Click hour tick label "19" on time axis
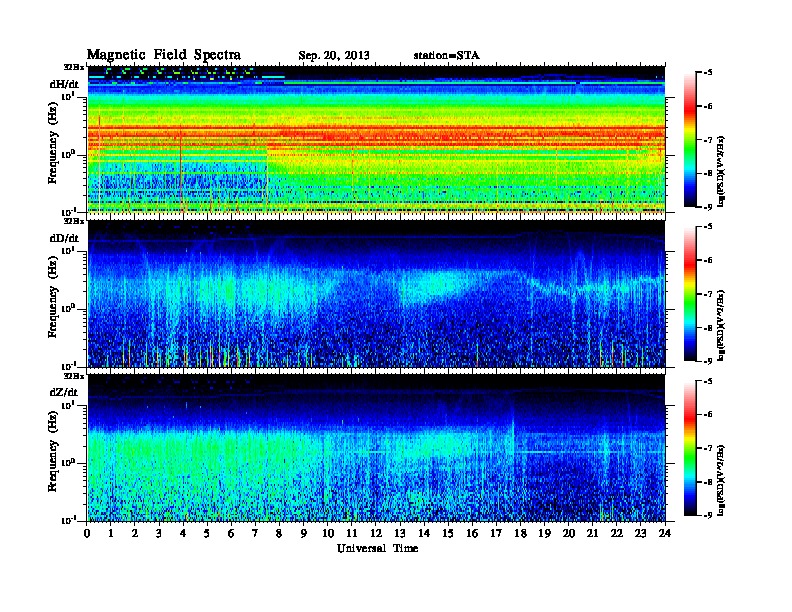Viewport: 792px width, 612px height. pyautogui.click(x=544, y=533)
